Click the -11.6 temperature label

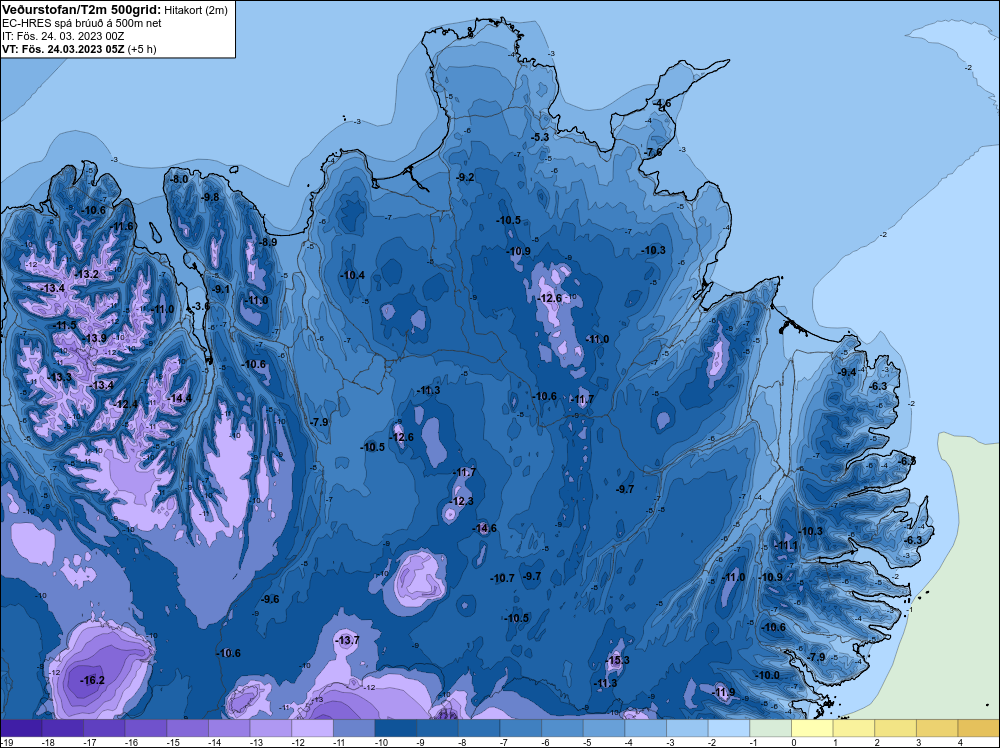coord(122,226)
